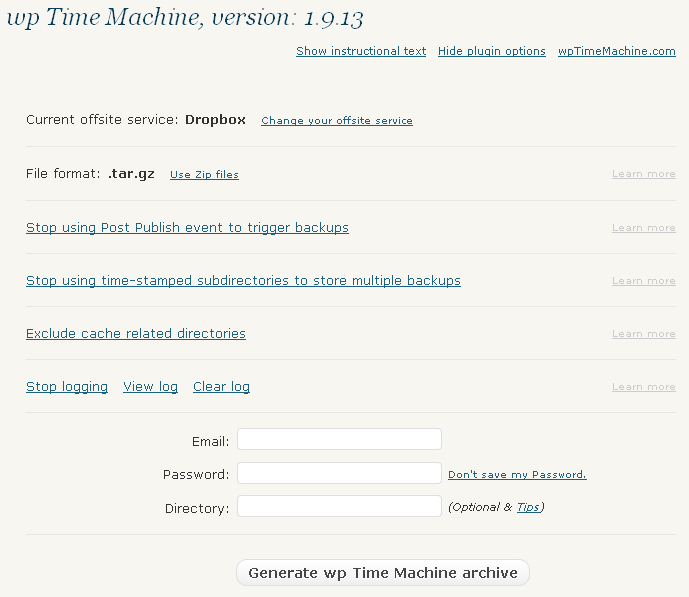Change your offsite service from Dropbox
The image size is (689, 597).
337,121
